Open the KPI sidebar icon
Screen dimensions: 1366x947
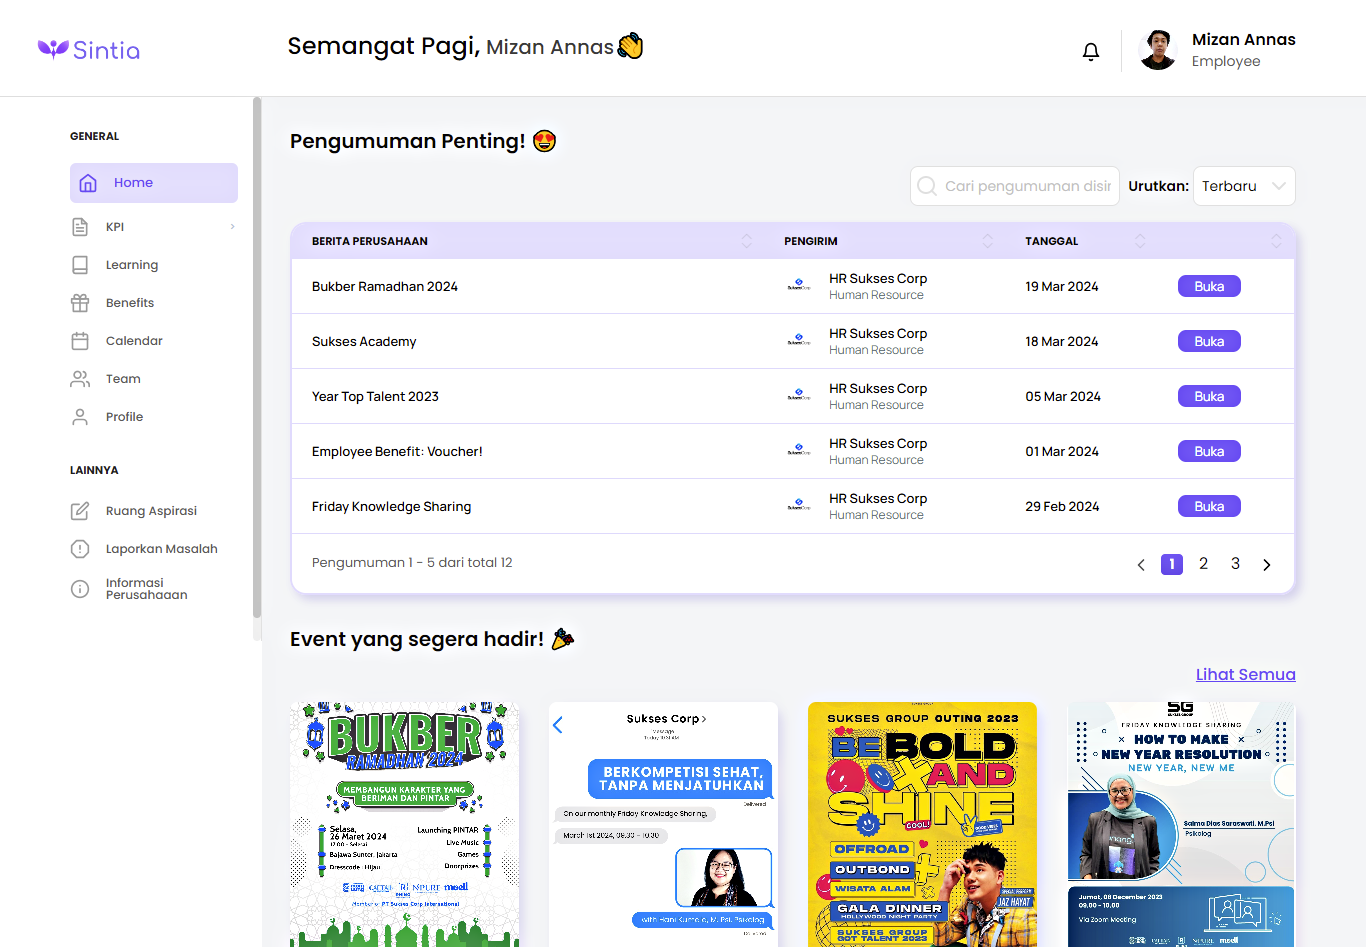[x=80, y=227]
